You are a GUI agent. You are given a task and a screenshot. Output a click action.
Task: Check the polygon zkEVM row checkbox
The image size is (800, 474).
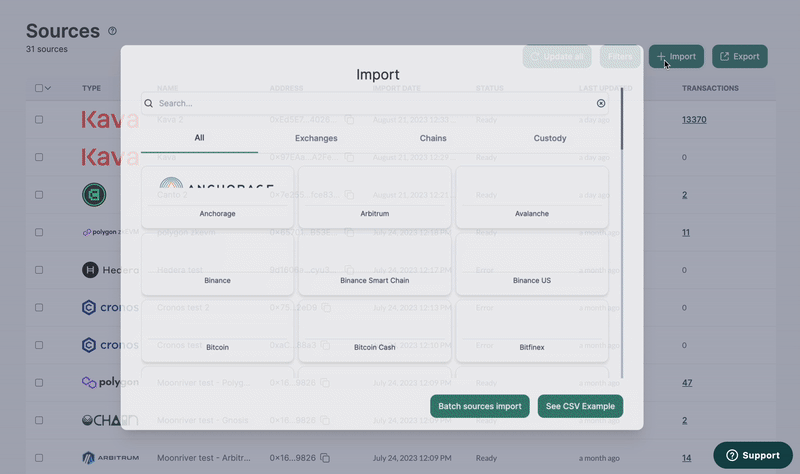point(39,232)
